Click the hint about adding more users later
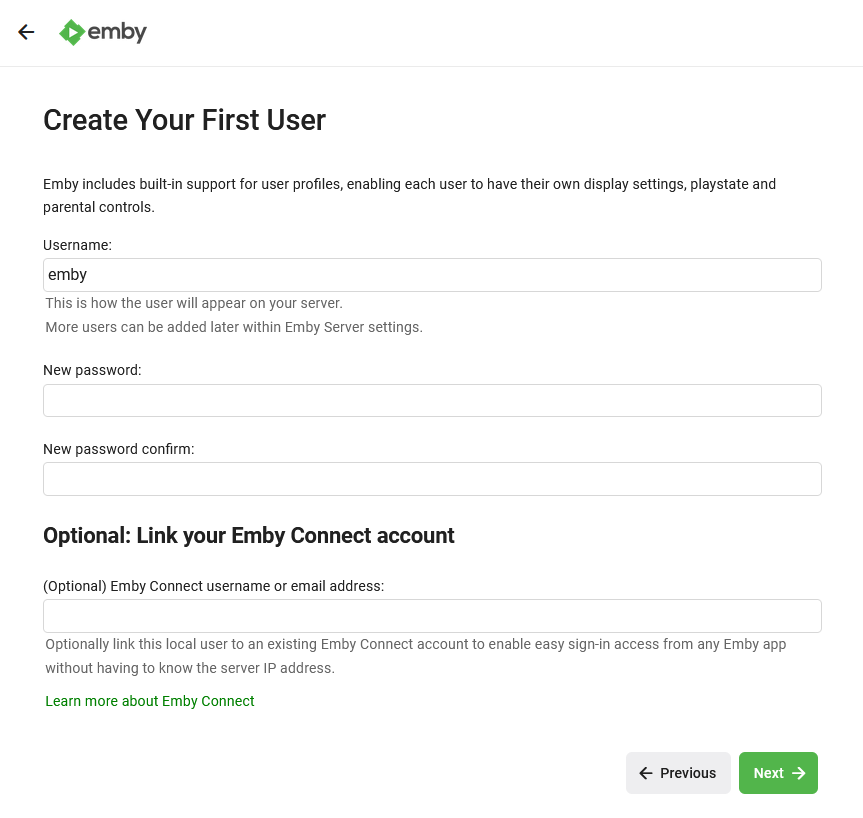The image size is (863, 818). (x=234, y=327)
